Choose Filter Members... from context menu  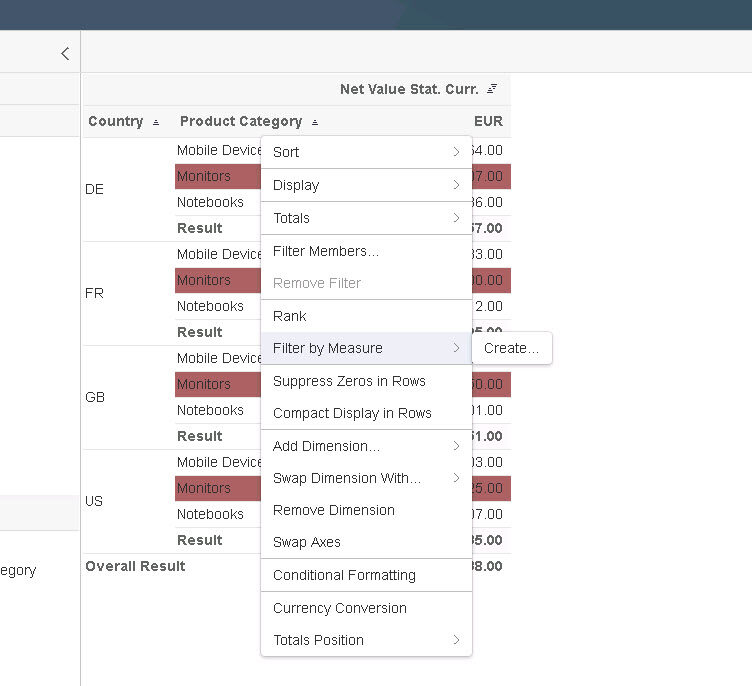tap(326, 251)
